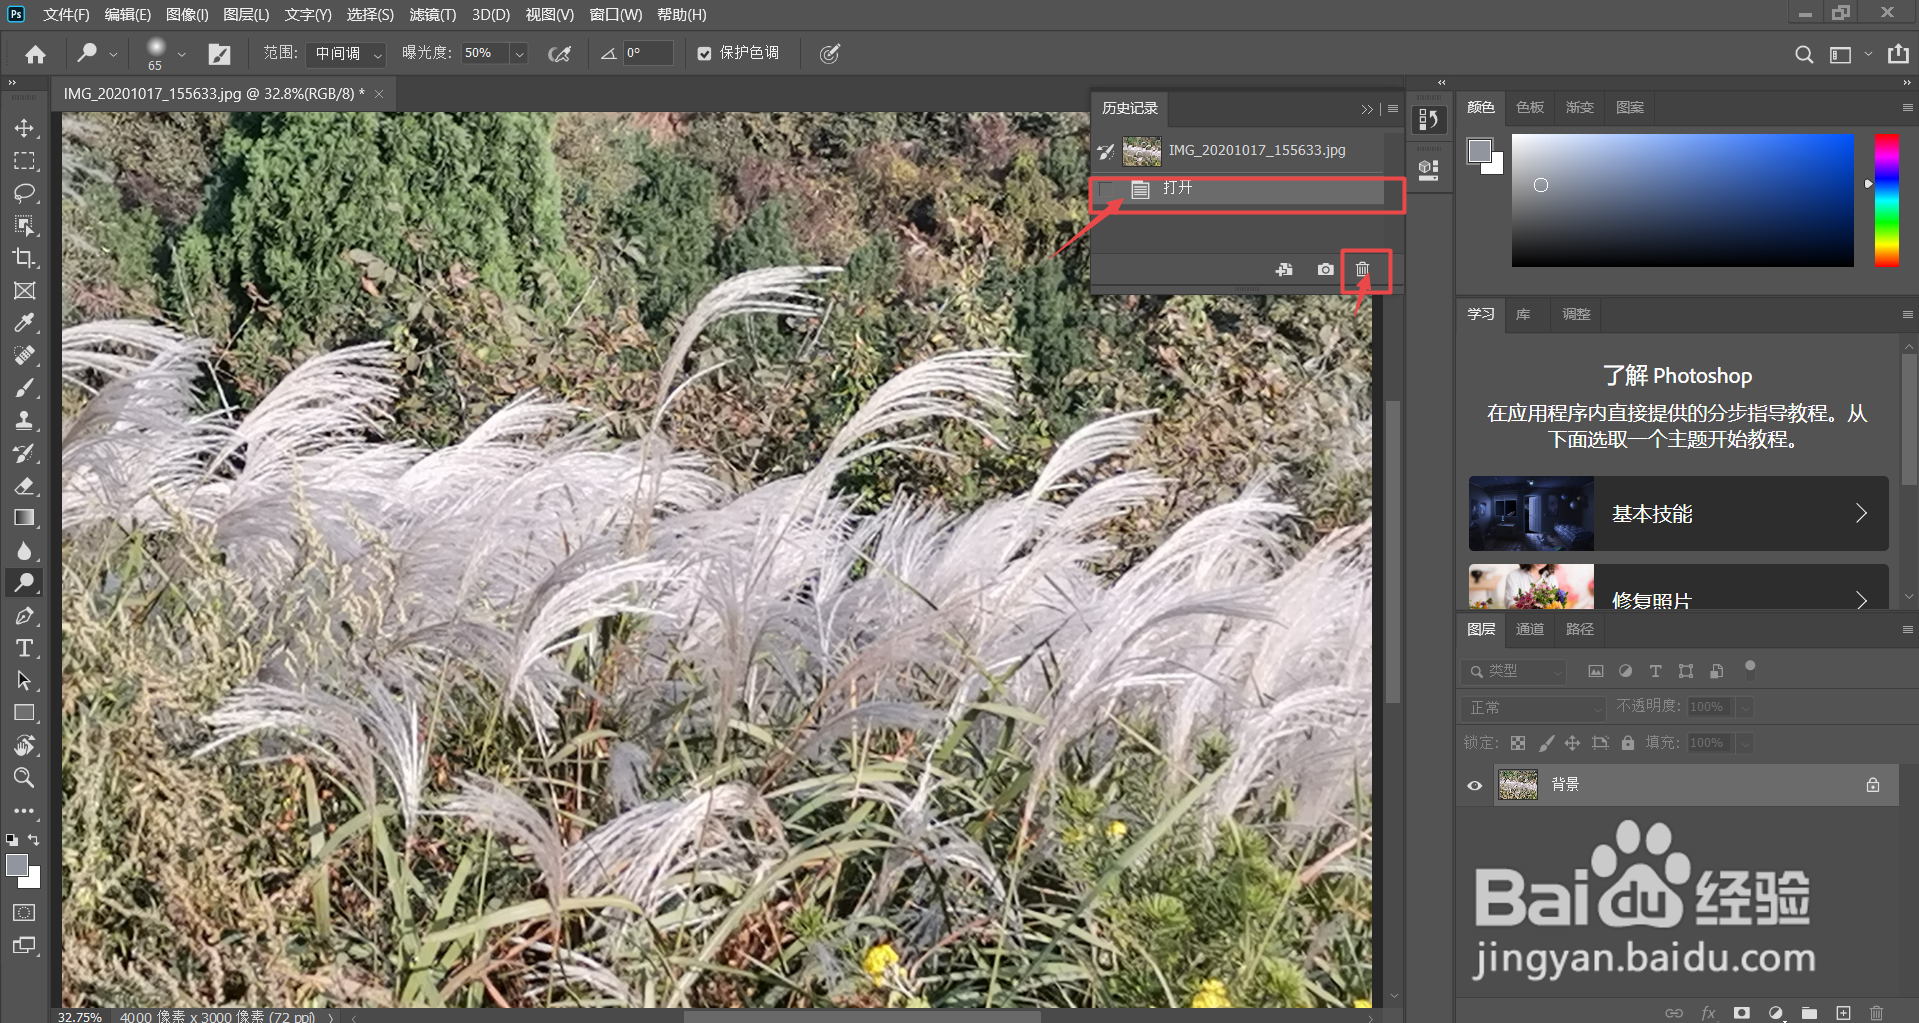Open the 文件(F) menu

(x=66, y=15)
